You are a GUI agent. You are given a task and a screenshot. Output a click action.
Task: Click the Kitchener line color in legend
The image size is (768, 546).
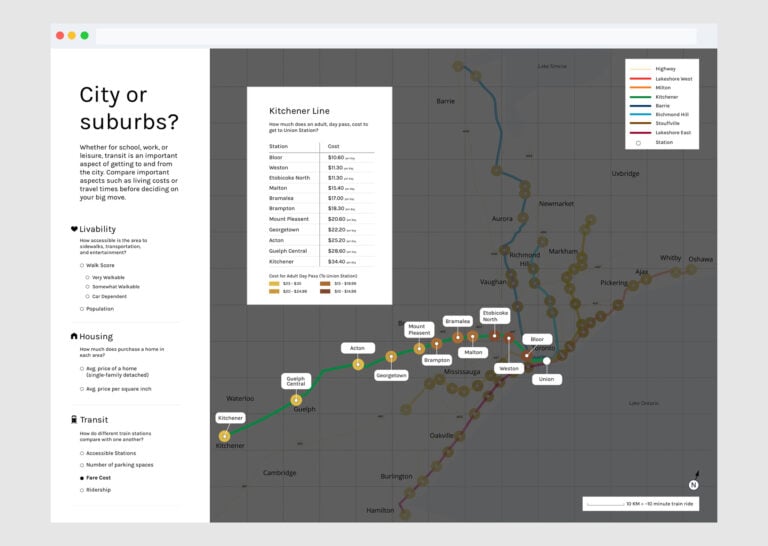640,97
